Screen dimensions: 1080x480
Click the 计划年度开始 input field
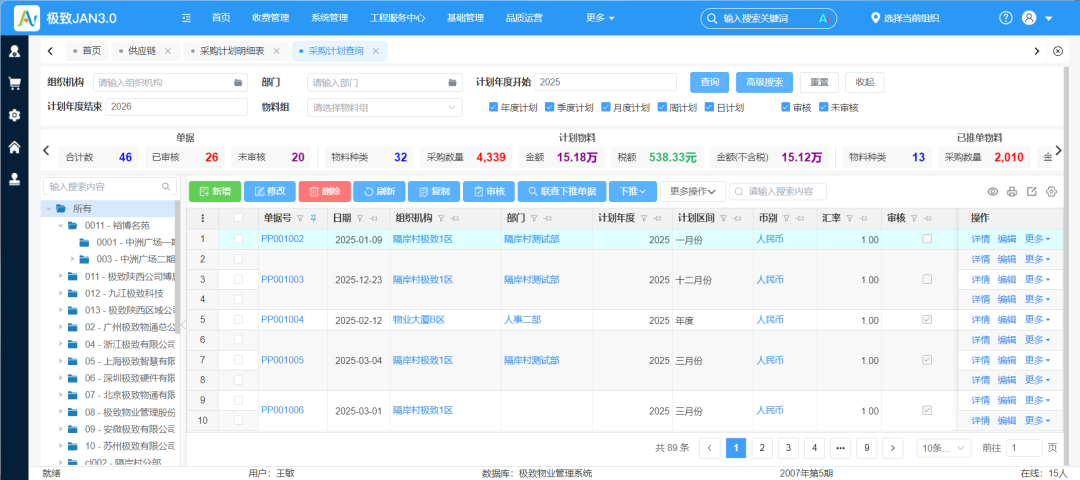tap(605, 82)
